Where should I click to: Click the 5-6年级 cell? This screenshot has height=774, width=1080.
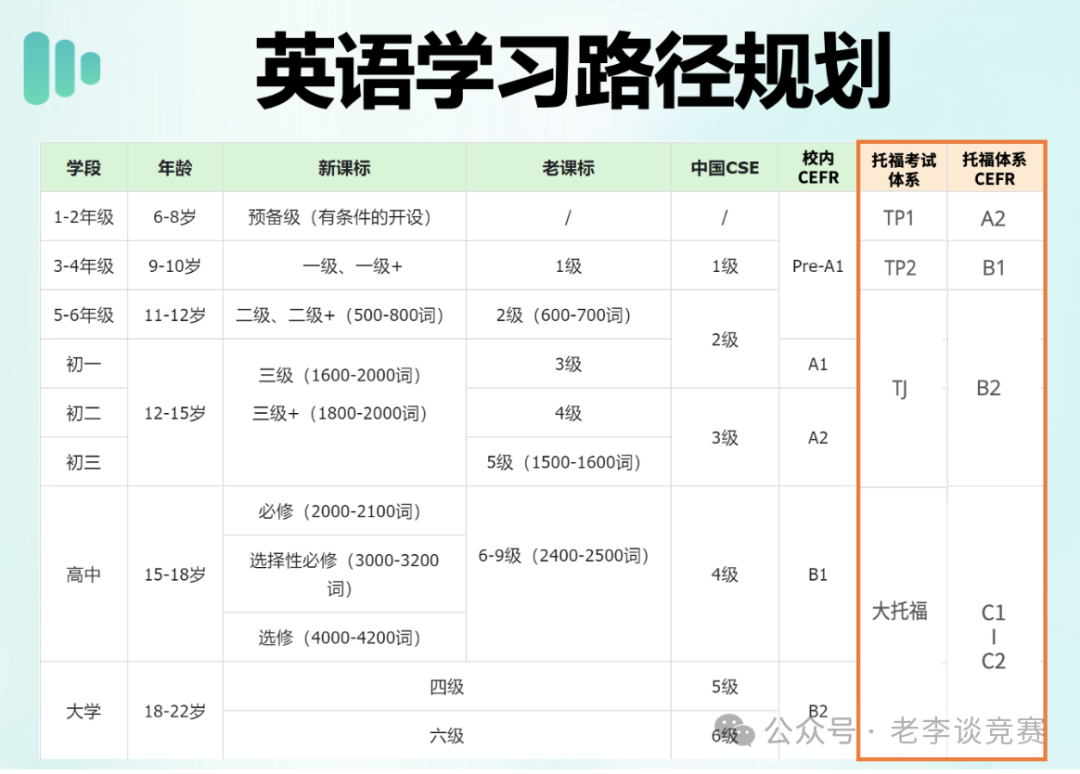coord(84,315)
